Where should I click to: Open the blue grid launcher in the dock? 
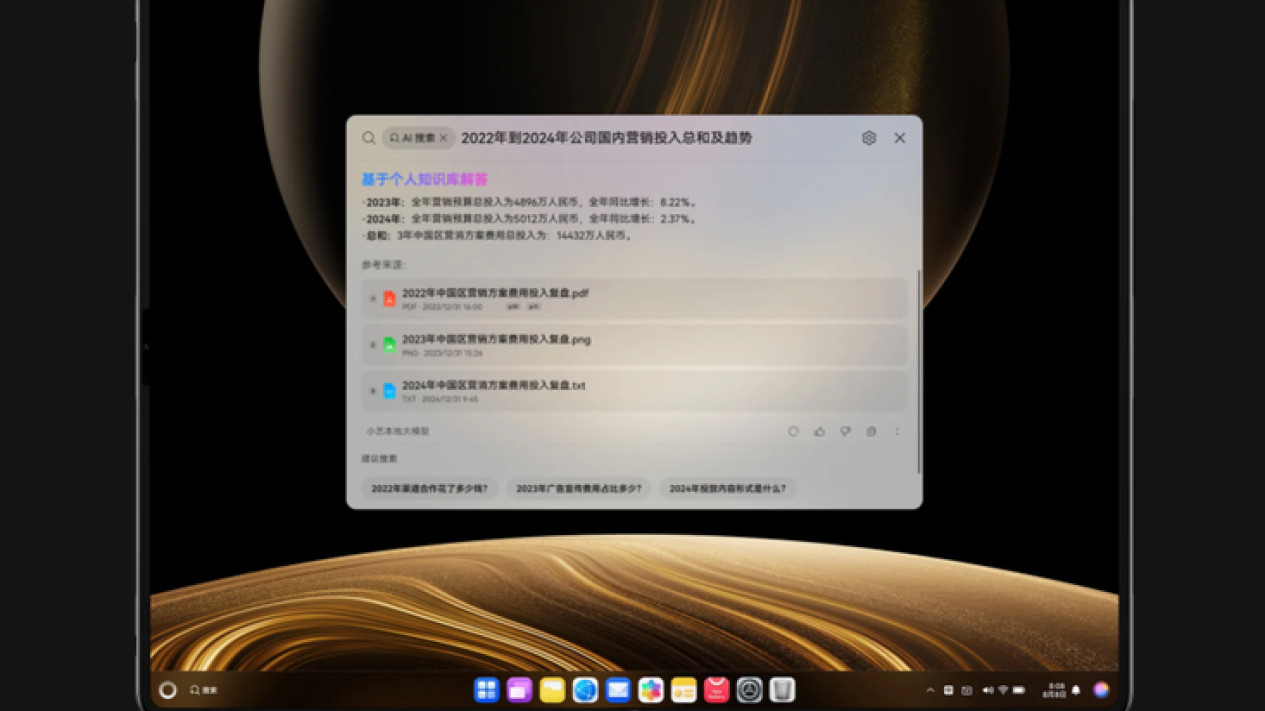tap(487, 690)
